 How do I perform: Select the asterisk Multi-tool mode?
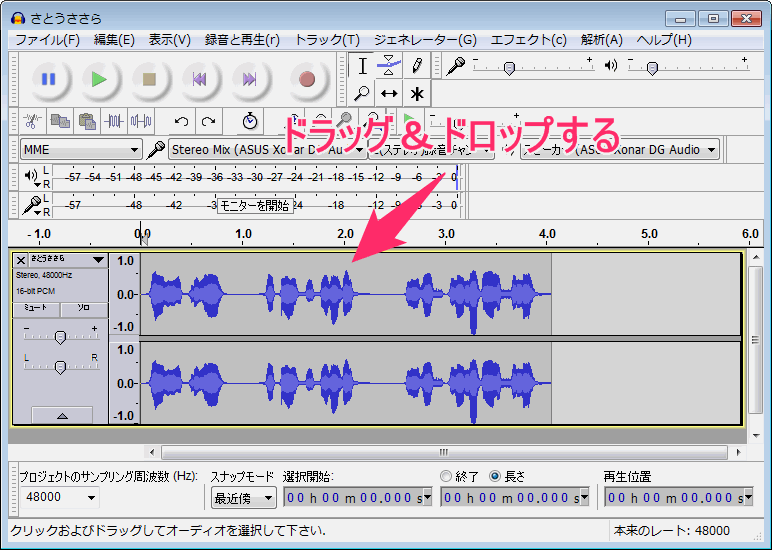[x=417, y=93]
